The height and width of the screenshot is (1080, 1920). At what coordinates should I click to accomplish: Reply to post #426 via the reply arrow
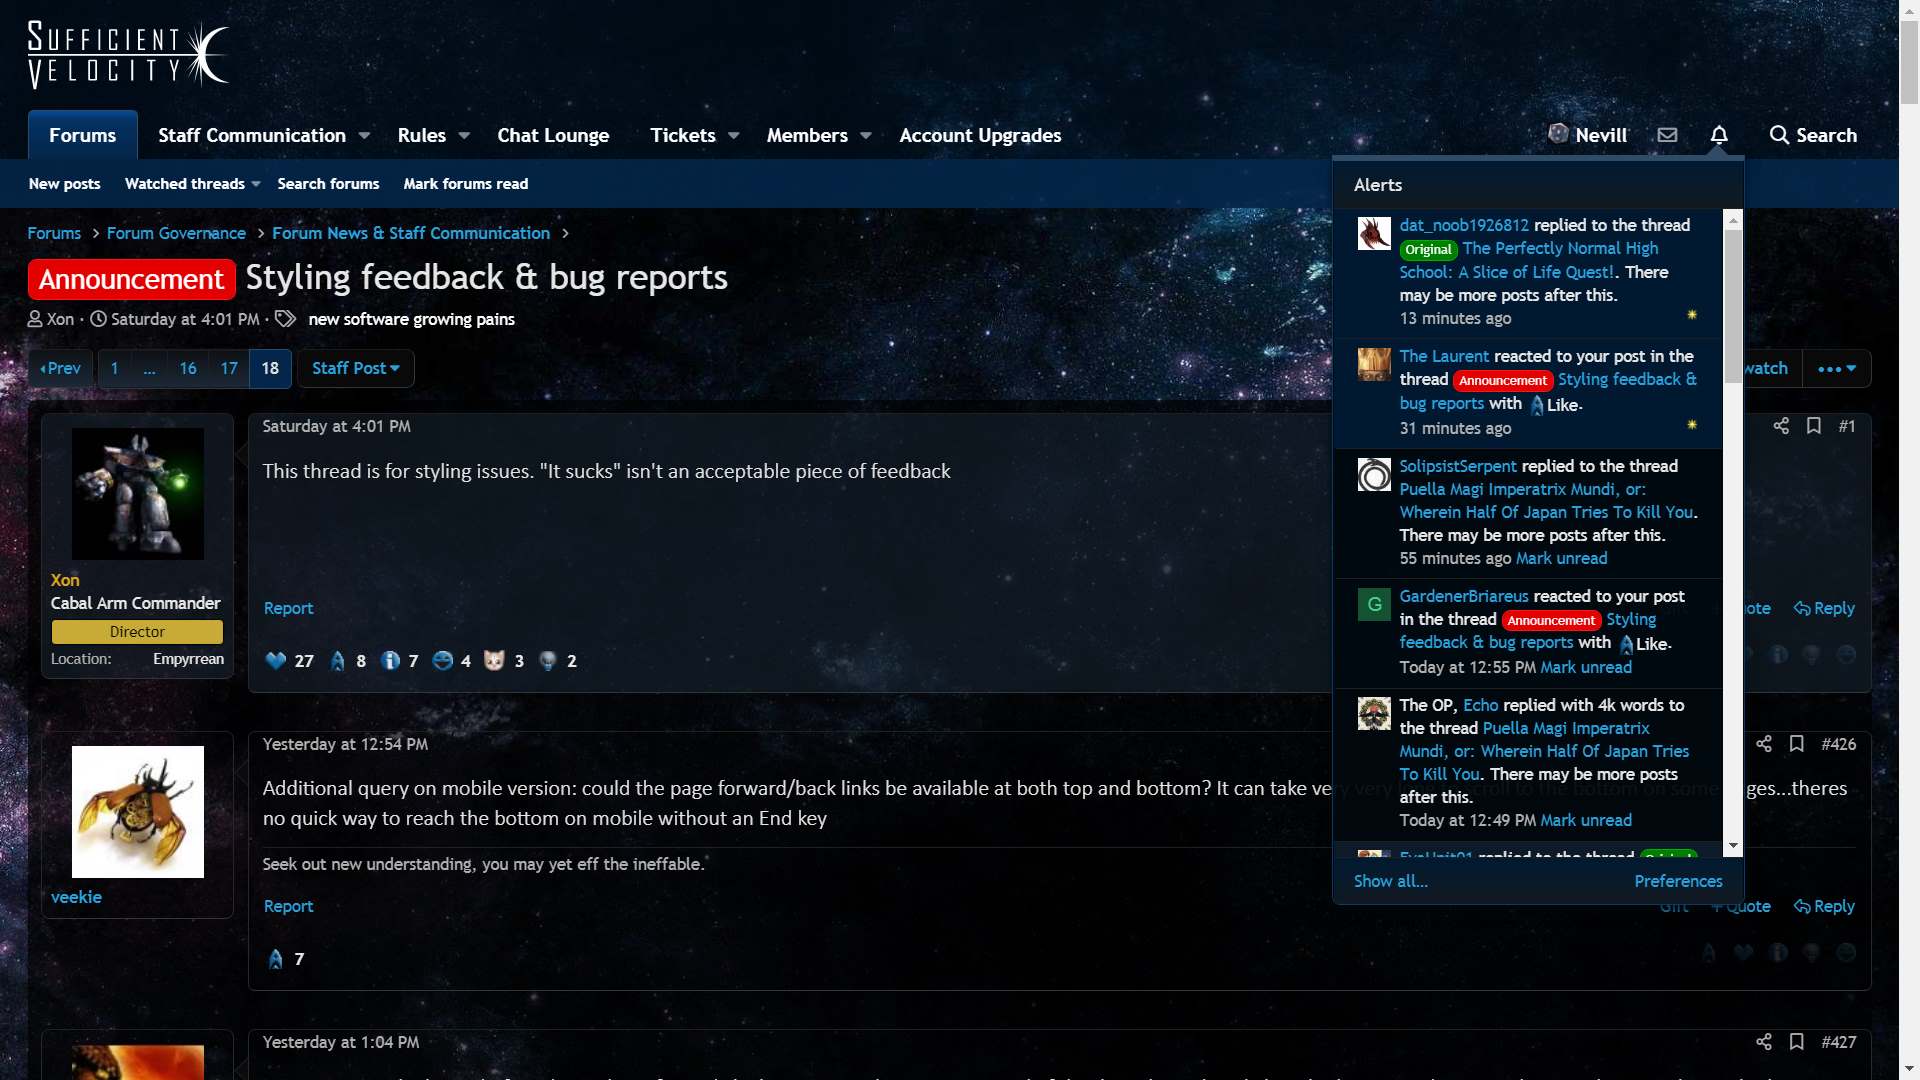pos(1824,906)
